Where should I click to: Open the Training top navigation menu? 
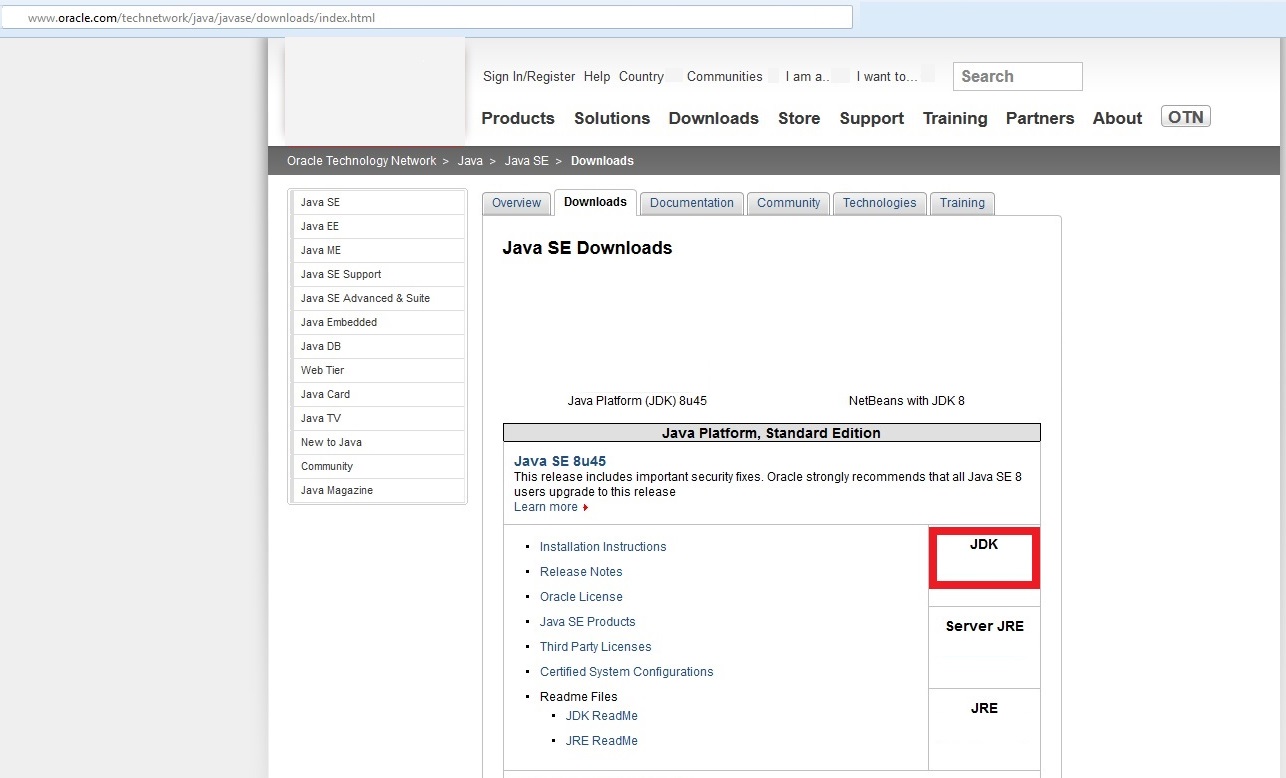point(955,118)
